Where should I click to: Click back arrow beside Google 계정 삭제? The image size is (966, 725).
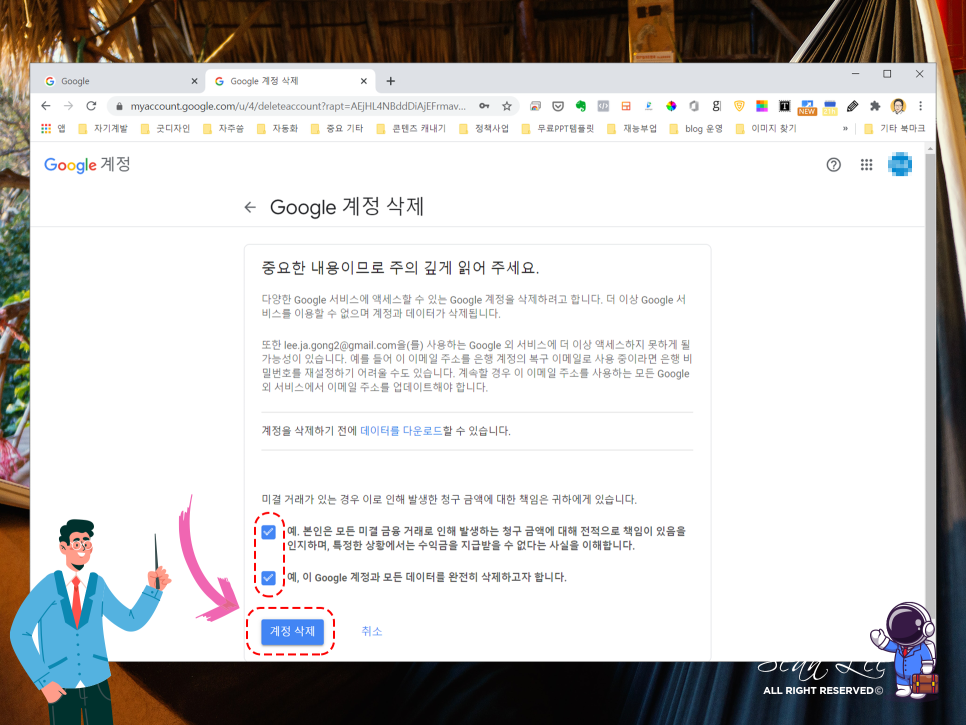pyautogui.click(x=250, y=207)
